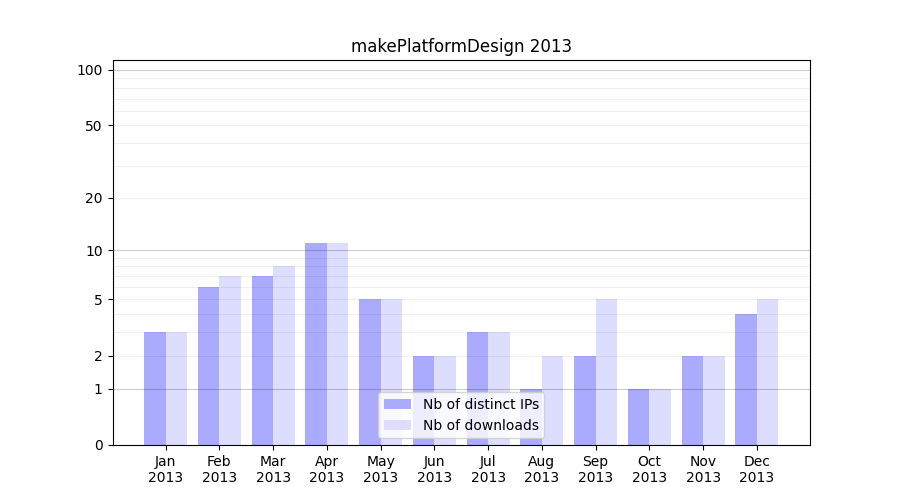
Task: Click the April downloads bar
Action: coord(337,343)
